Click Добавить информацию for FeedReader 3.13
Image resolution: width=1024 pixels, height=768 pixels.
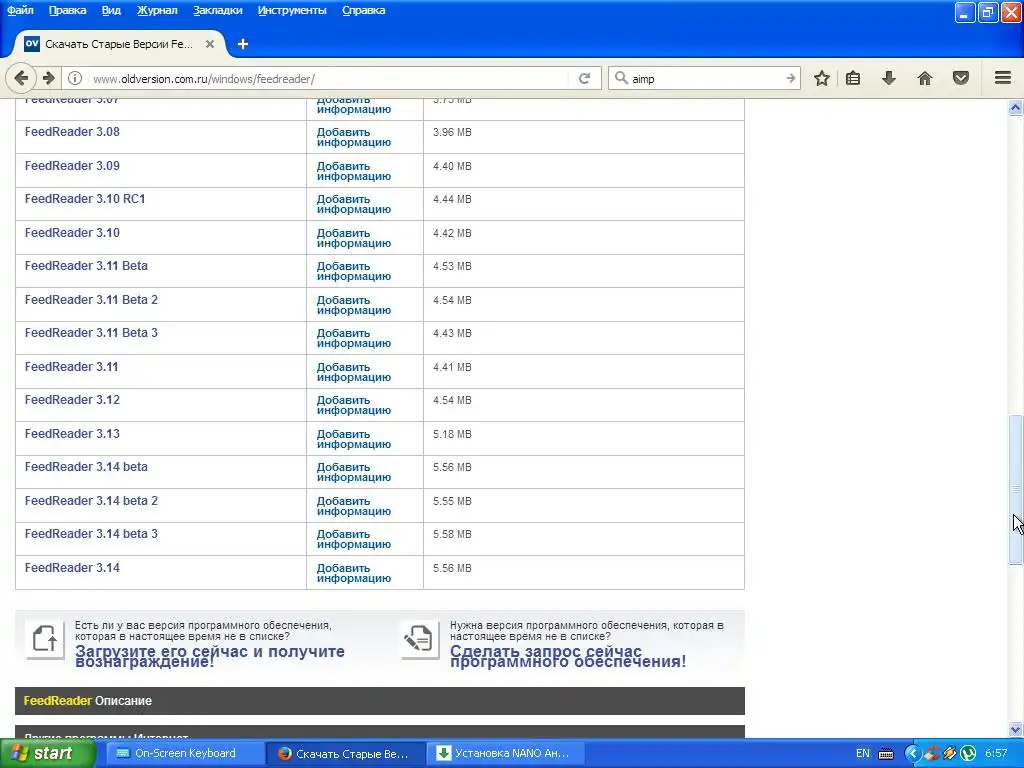point(353,439)
